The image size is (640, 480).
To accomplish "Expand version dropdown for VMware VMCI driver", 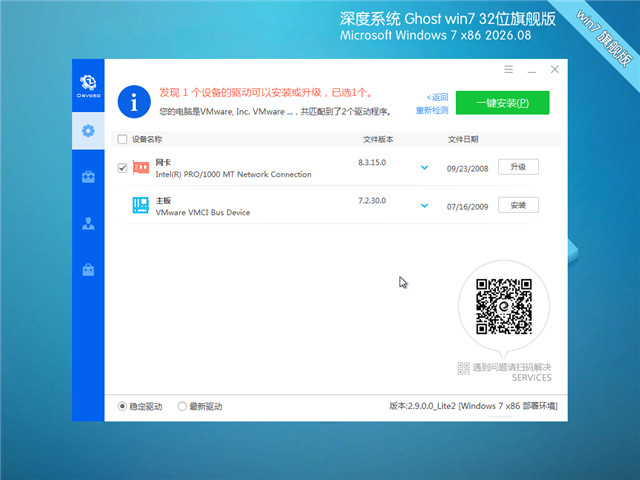I will (424, 205).
